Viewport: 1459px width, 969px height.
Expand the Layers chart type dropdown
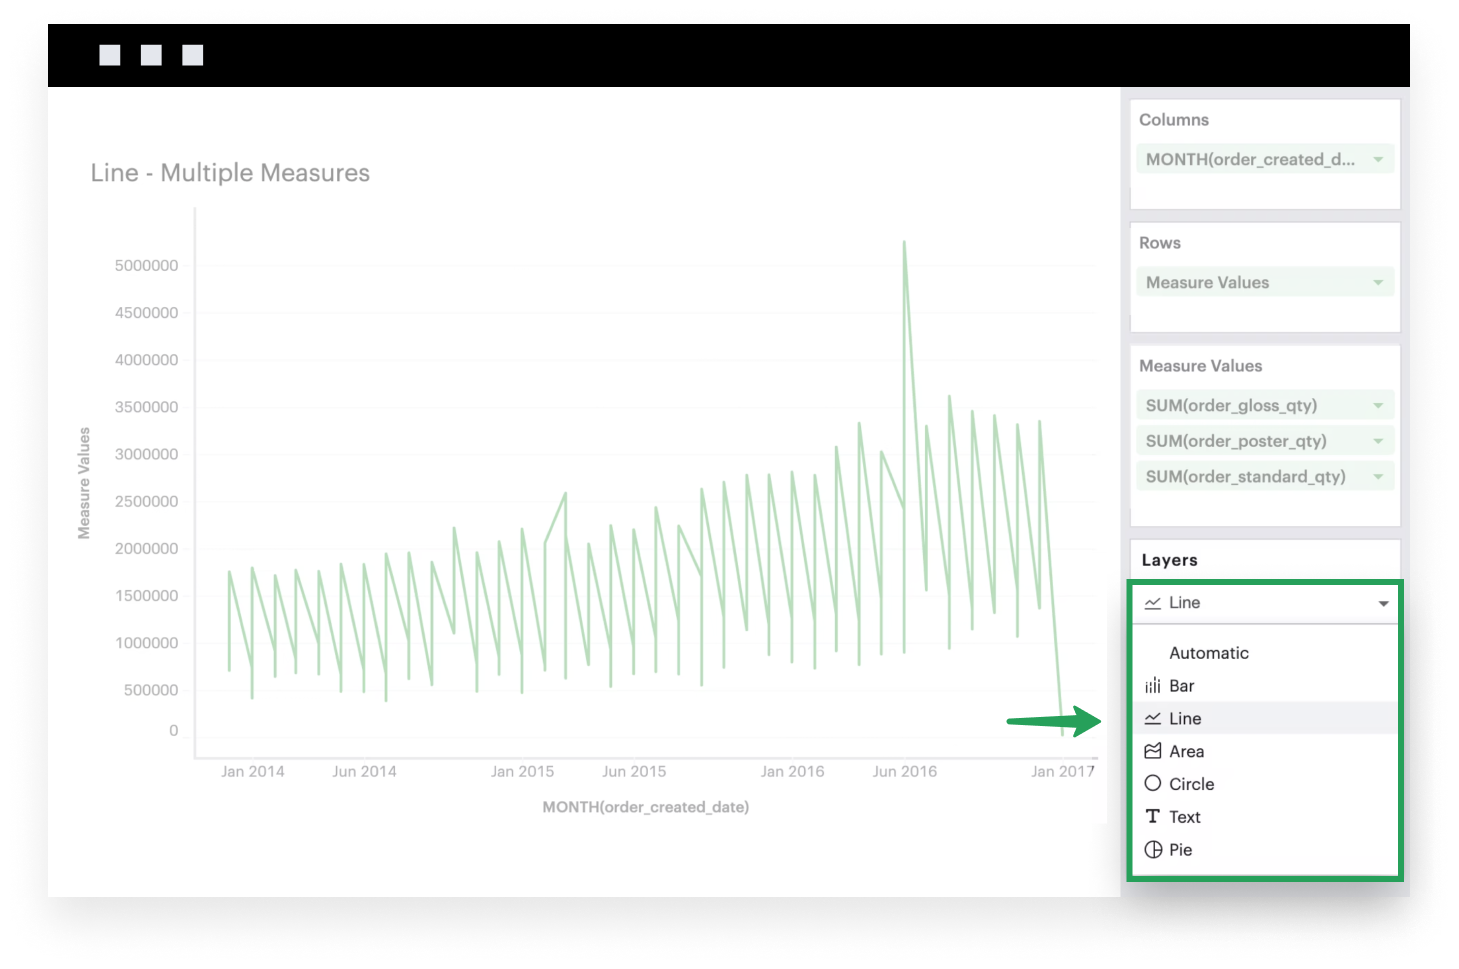tap(1384, 602)
